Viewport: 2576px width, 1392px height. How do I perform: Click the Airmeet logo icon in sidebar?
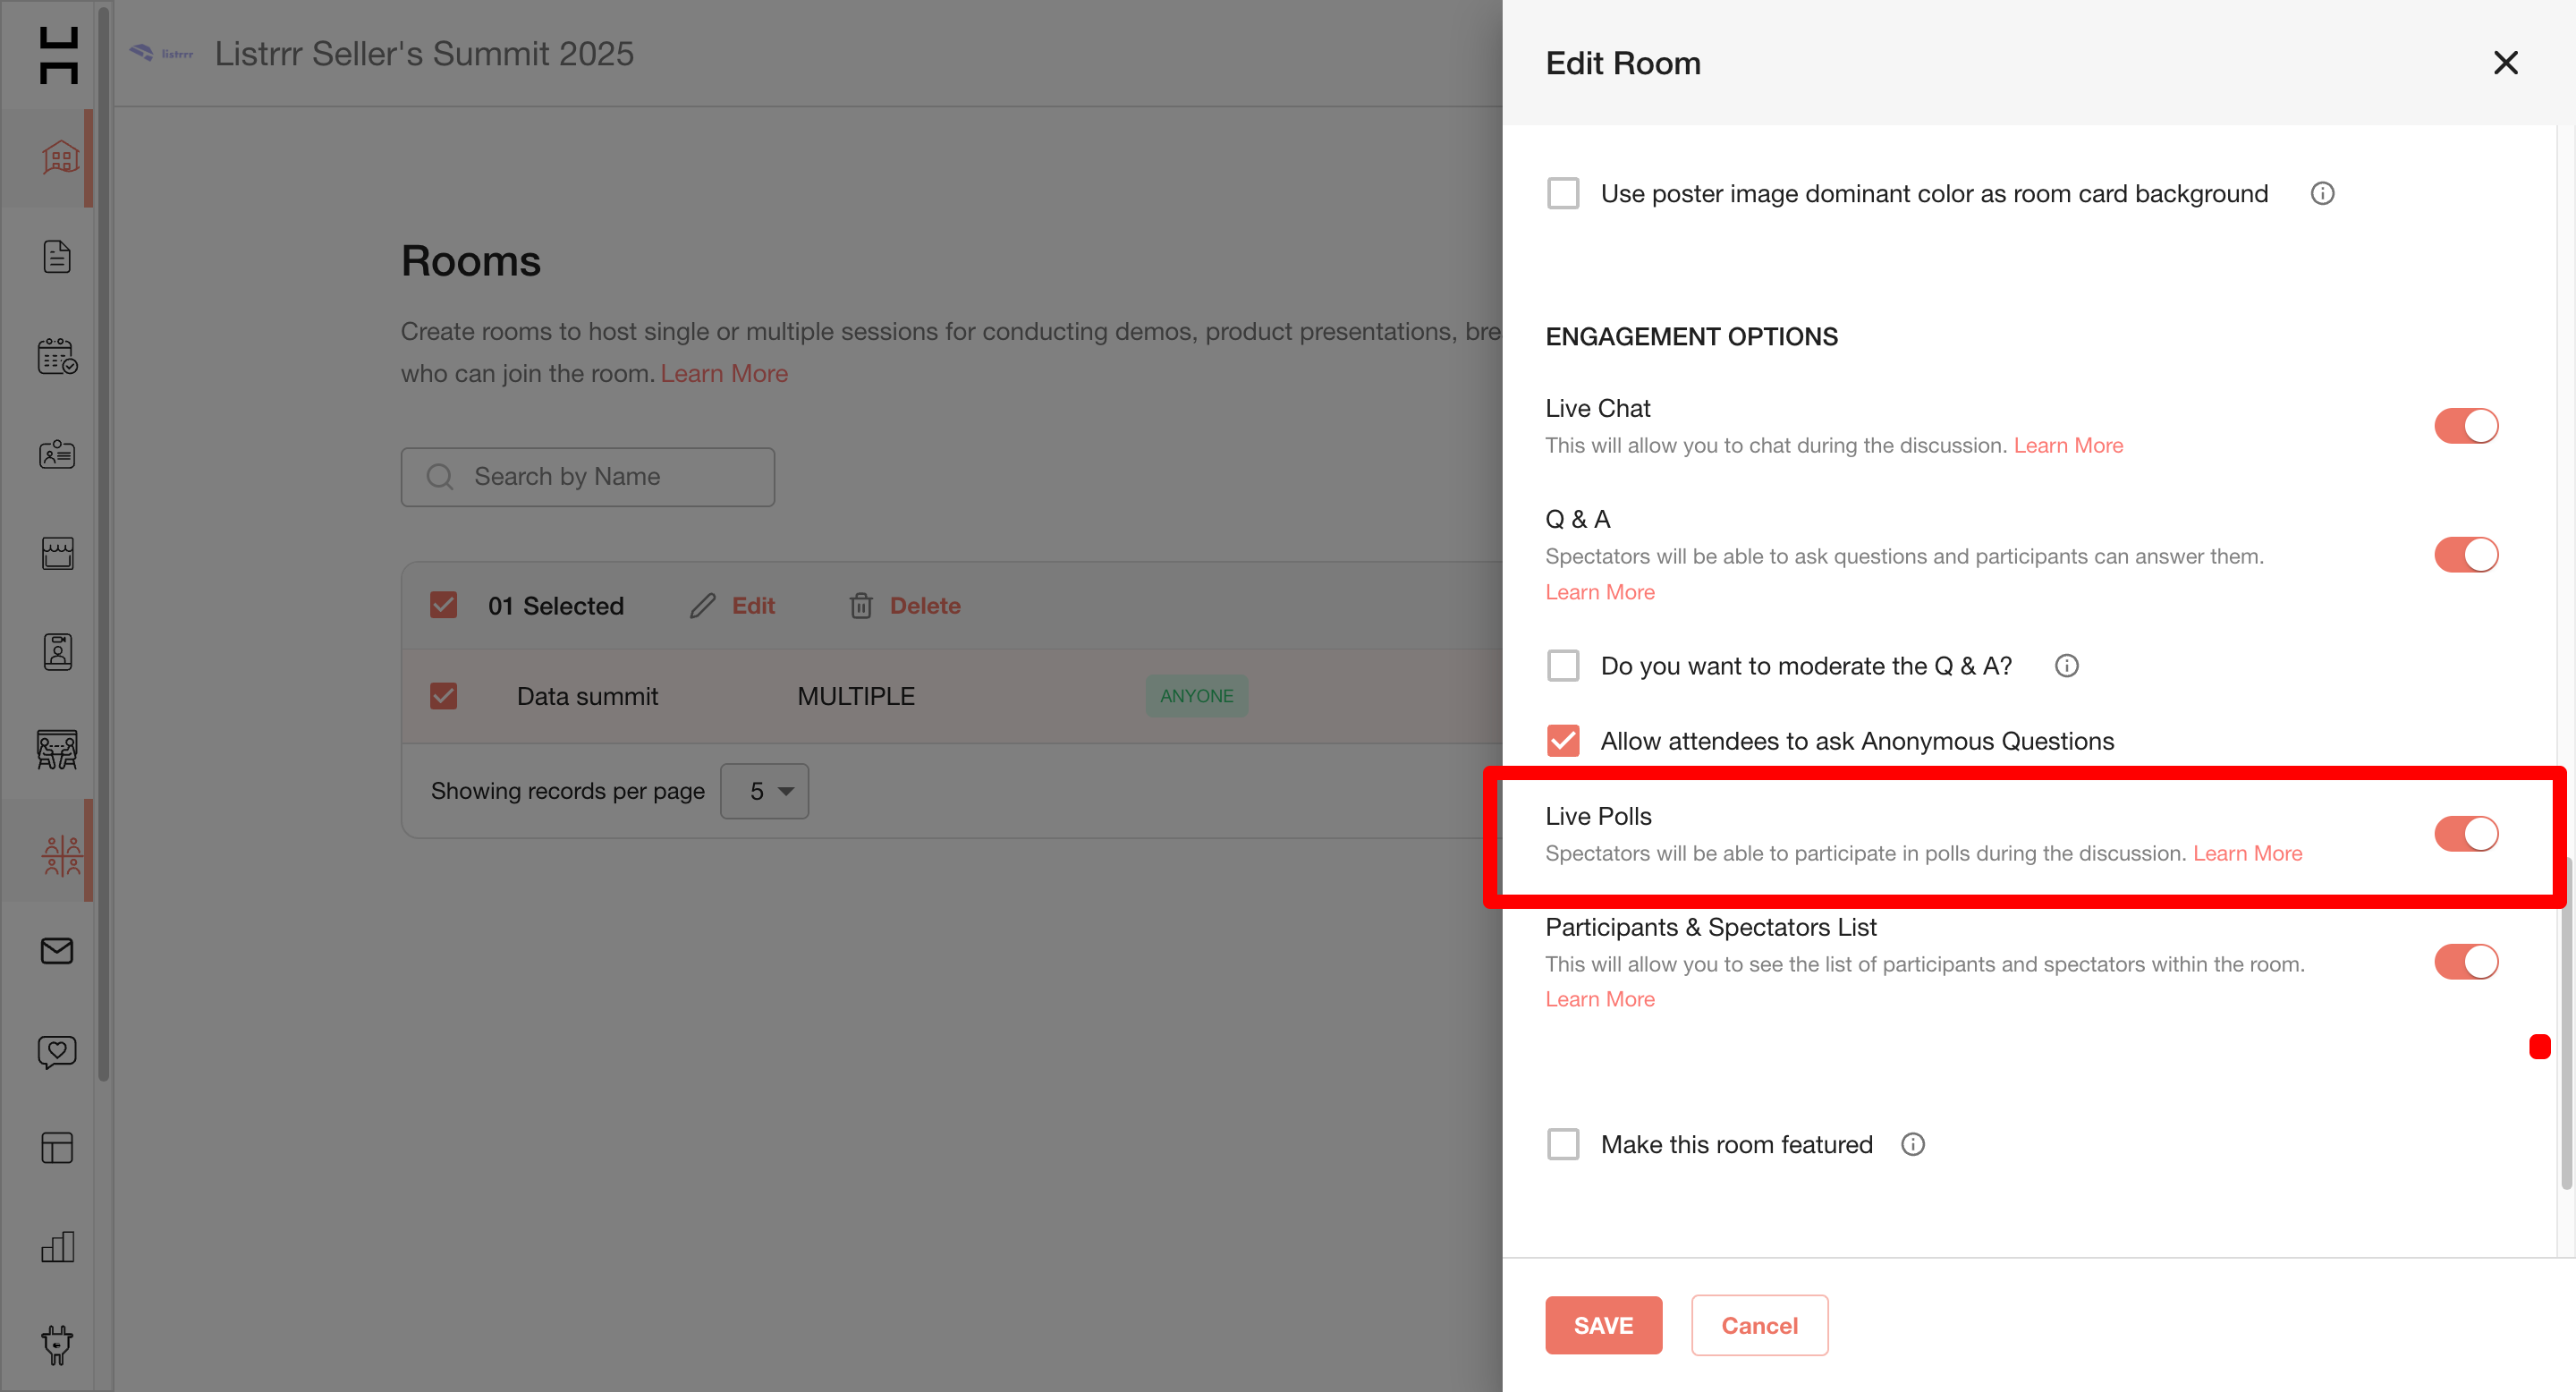[x=58, y=55]
